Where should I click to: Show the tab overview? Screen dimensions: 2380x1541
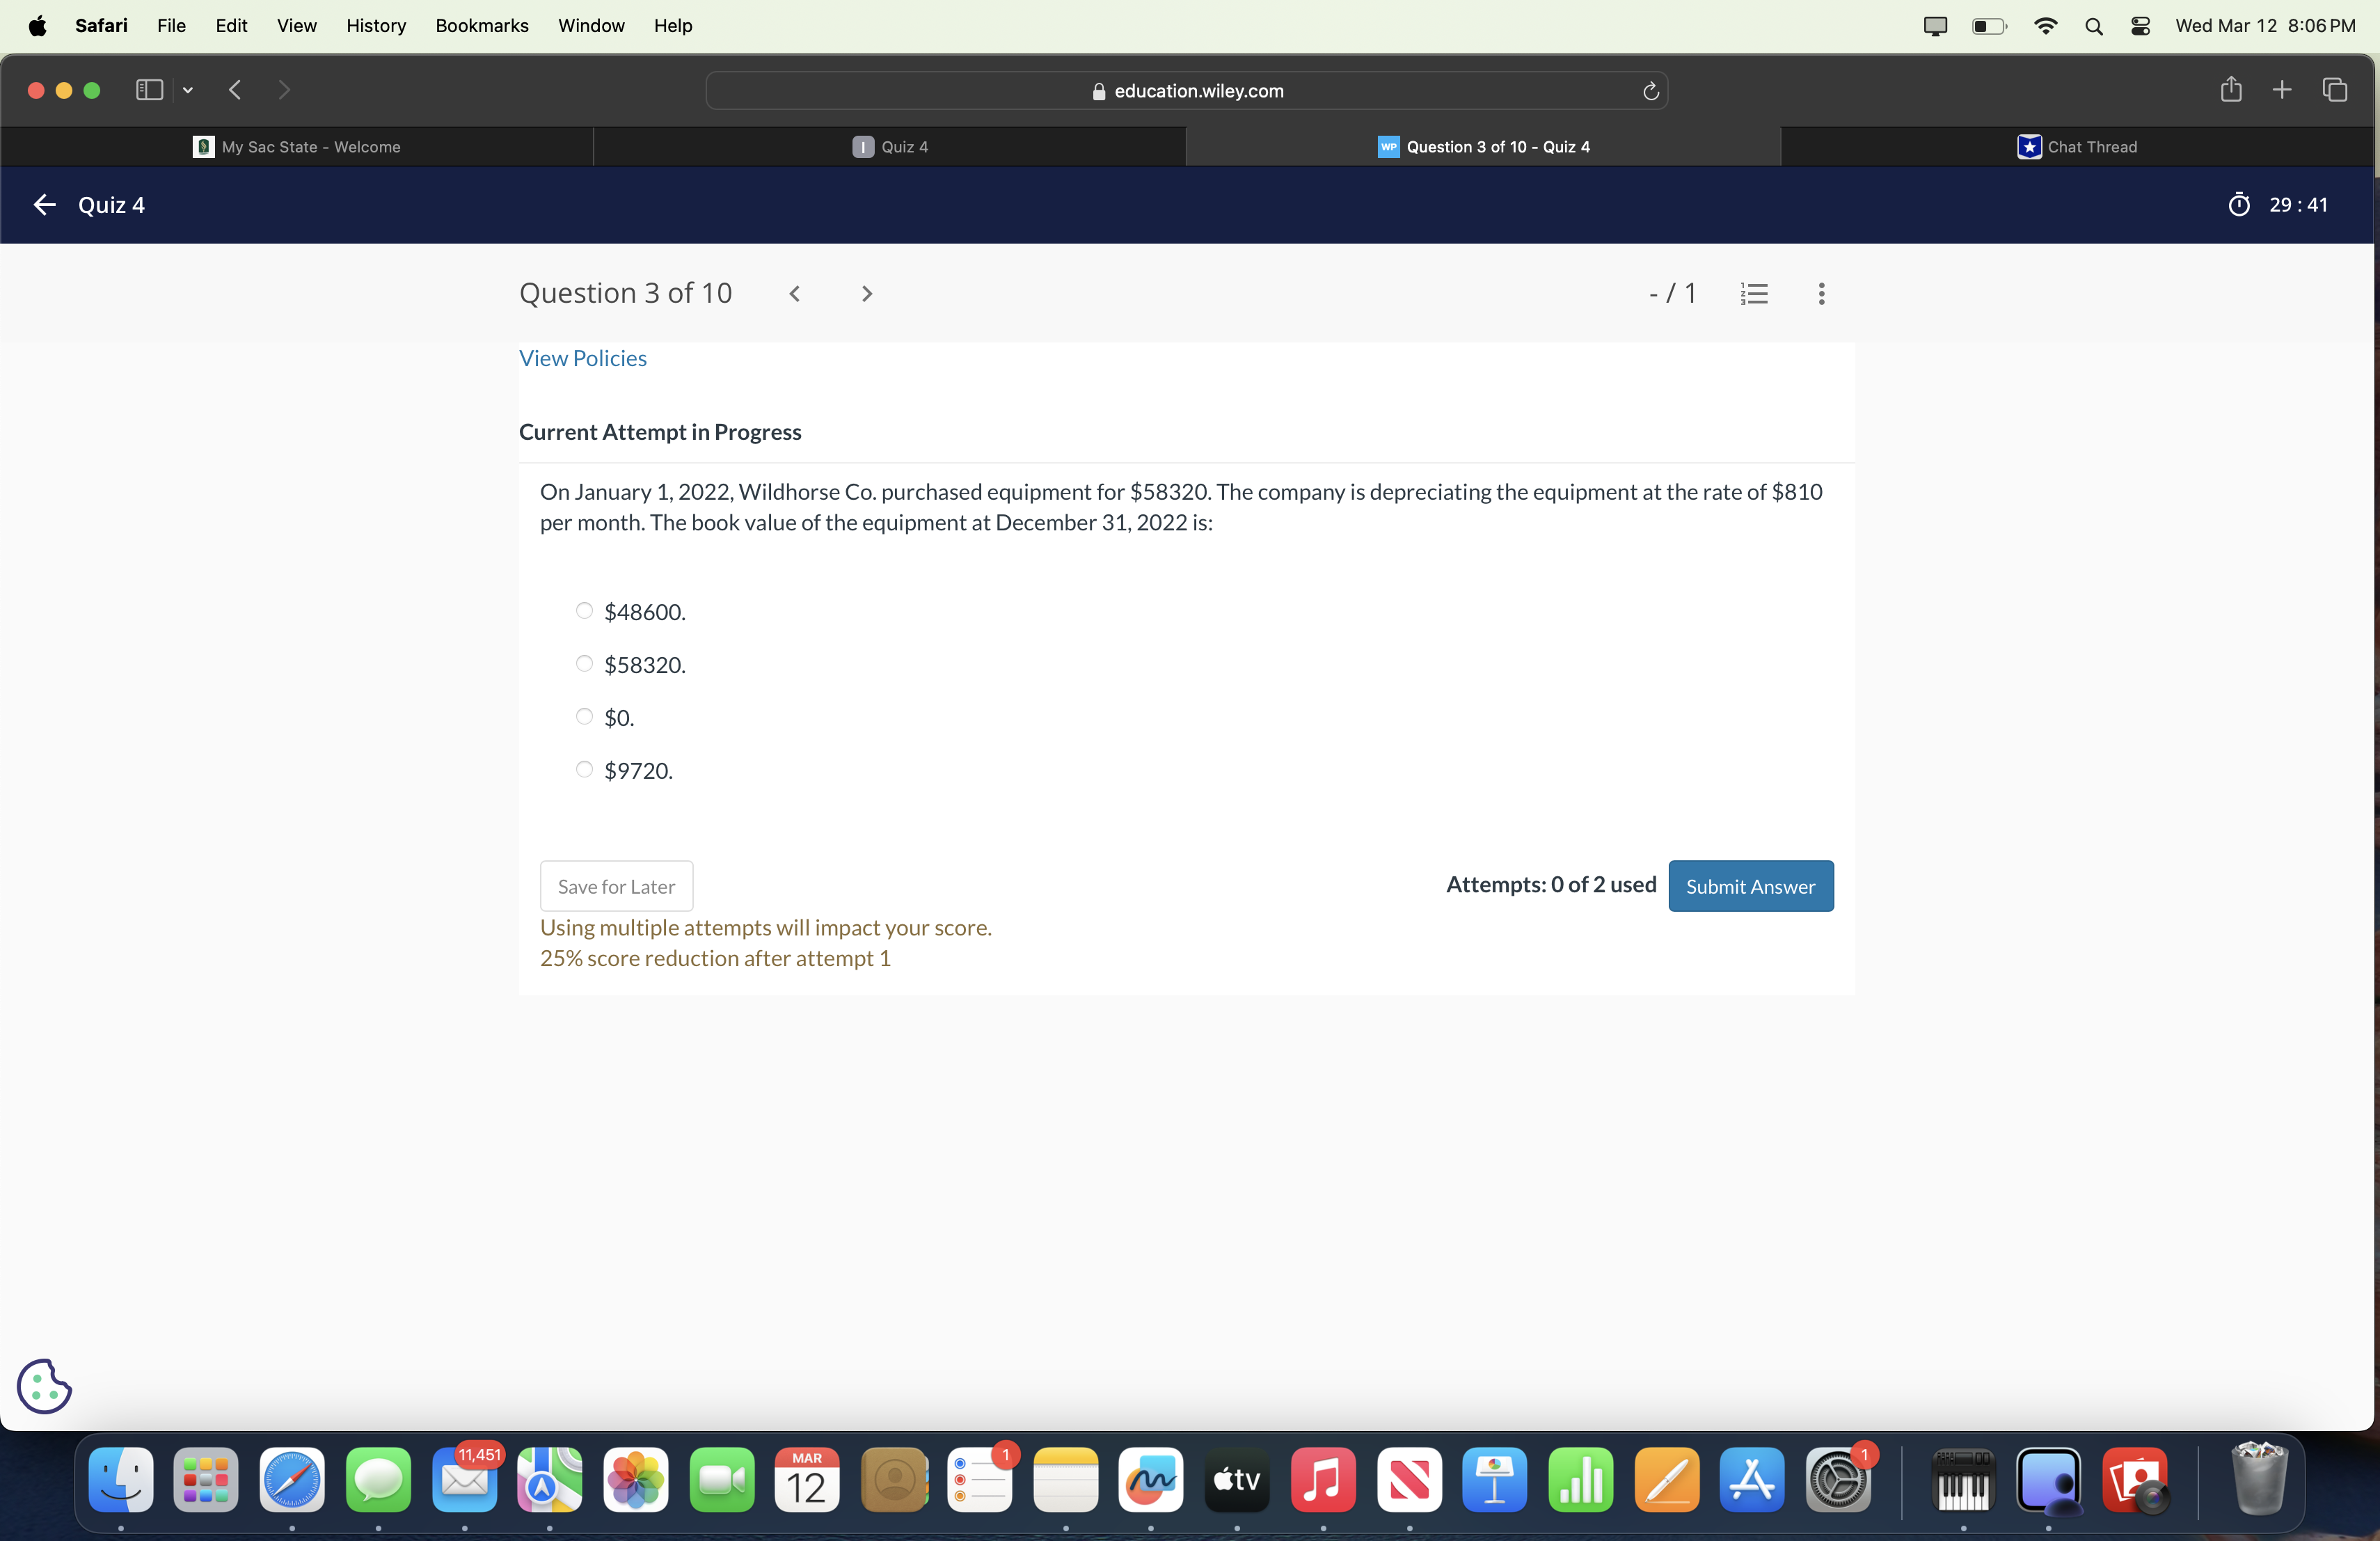click(x=2336, y=90)
